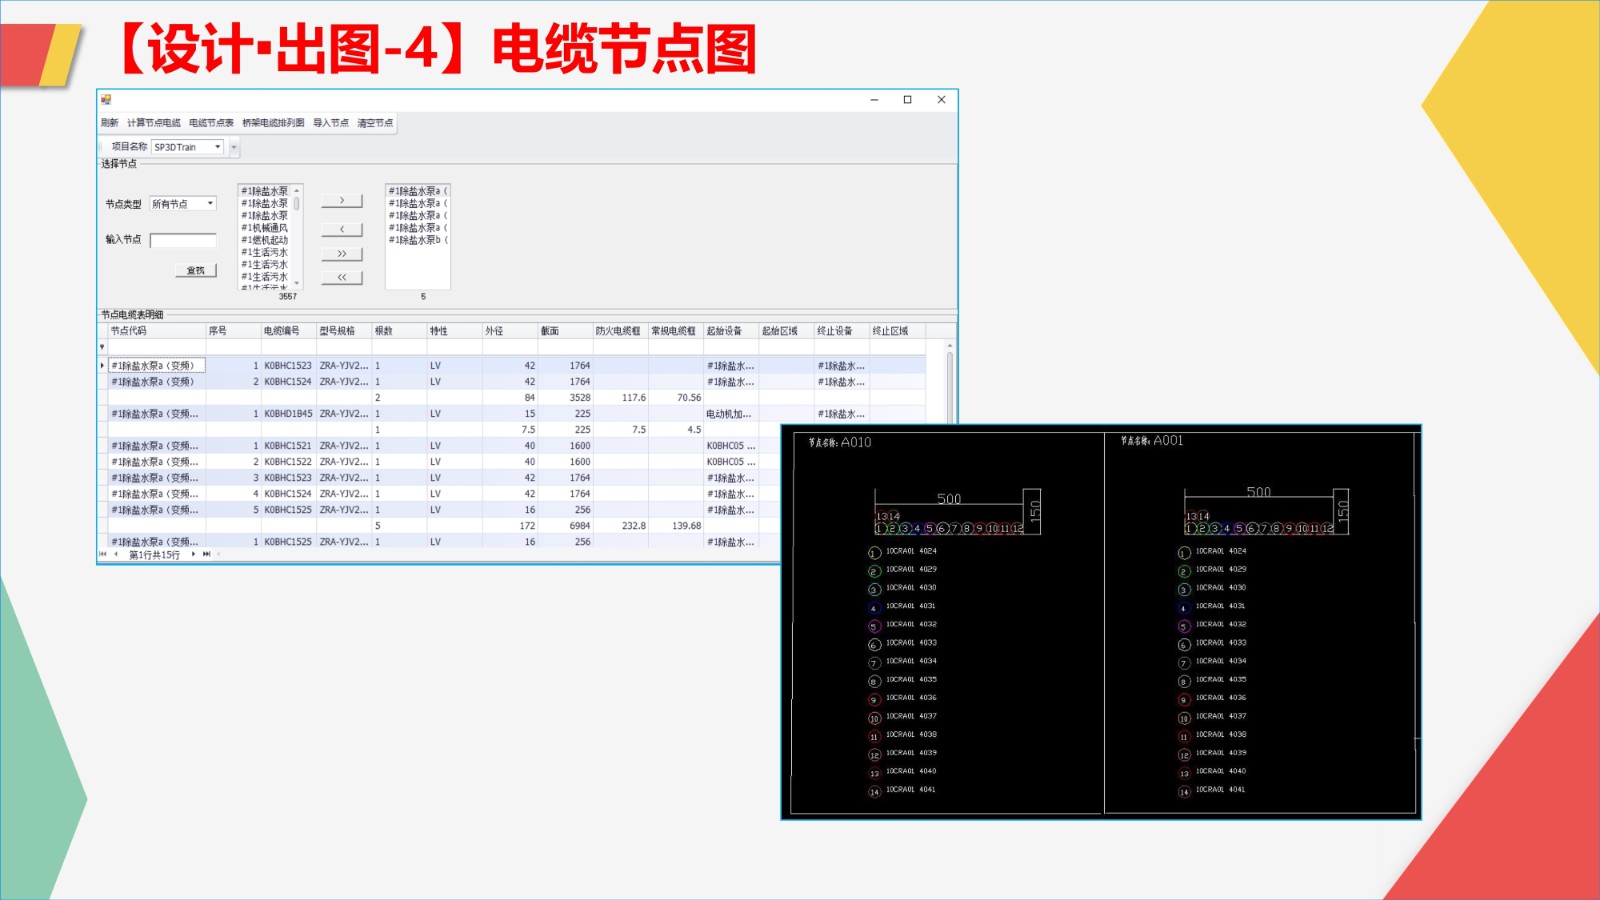The image size is (1600, 900).
Task: Add all nodes with the double right arrow
Action: click(x=342, y=254)
